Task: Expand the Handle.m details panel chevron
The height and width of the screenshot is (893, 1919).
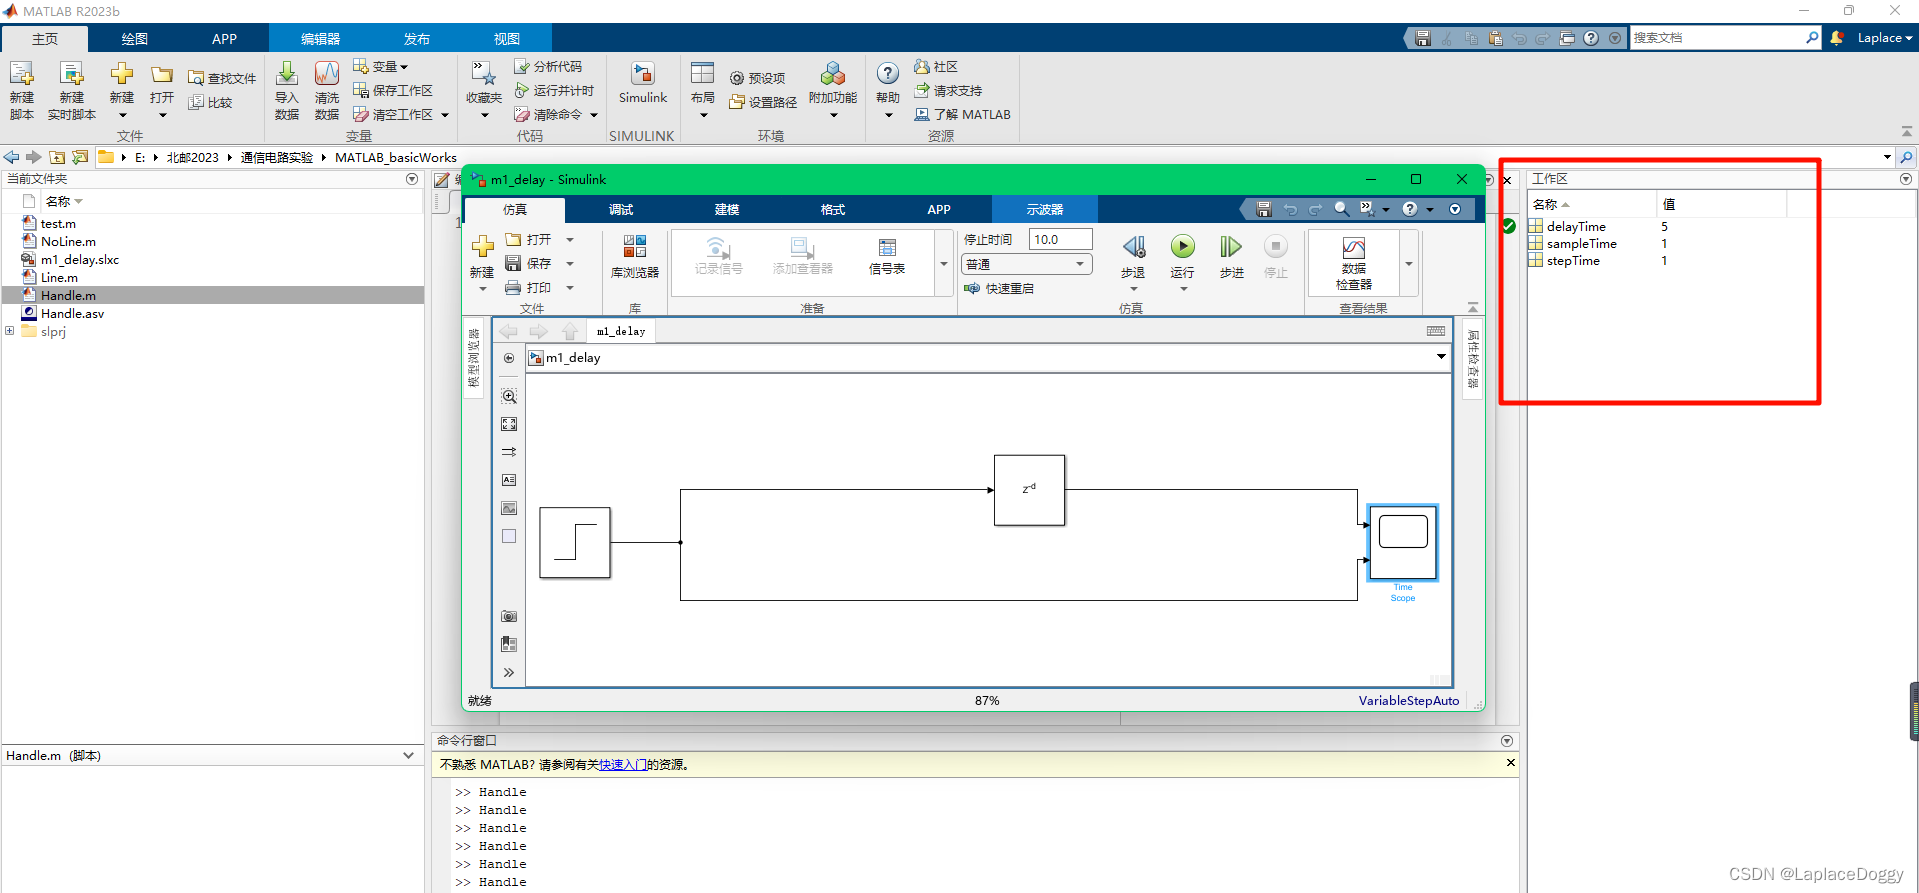Action: [408, 755]
